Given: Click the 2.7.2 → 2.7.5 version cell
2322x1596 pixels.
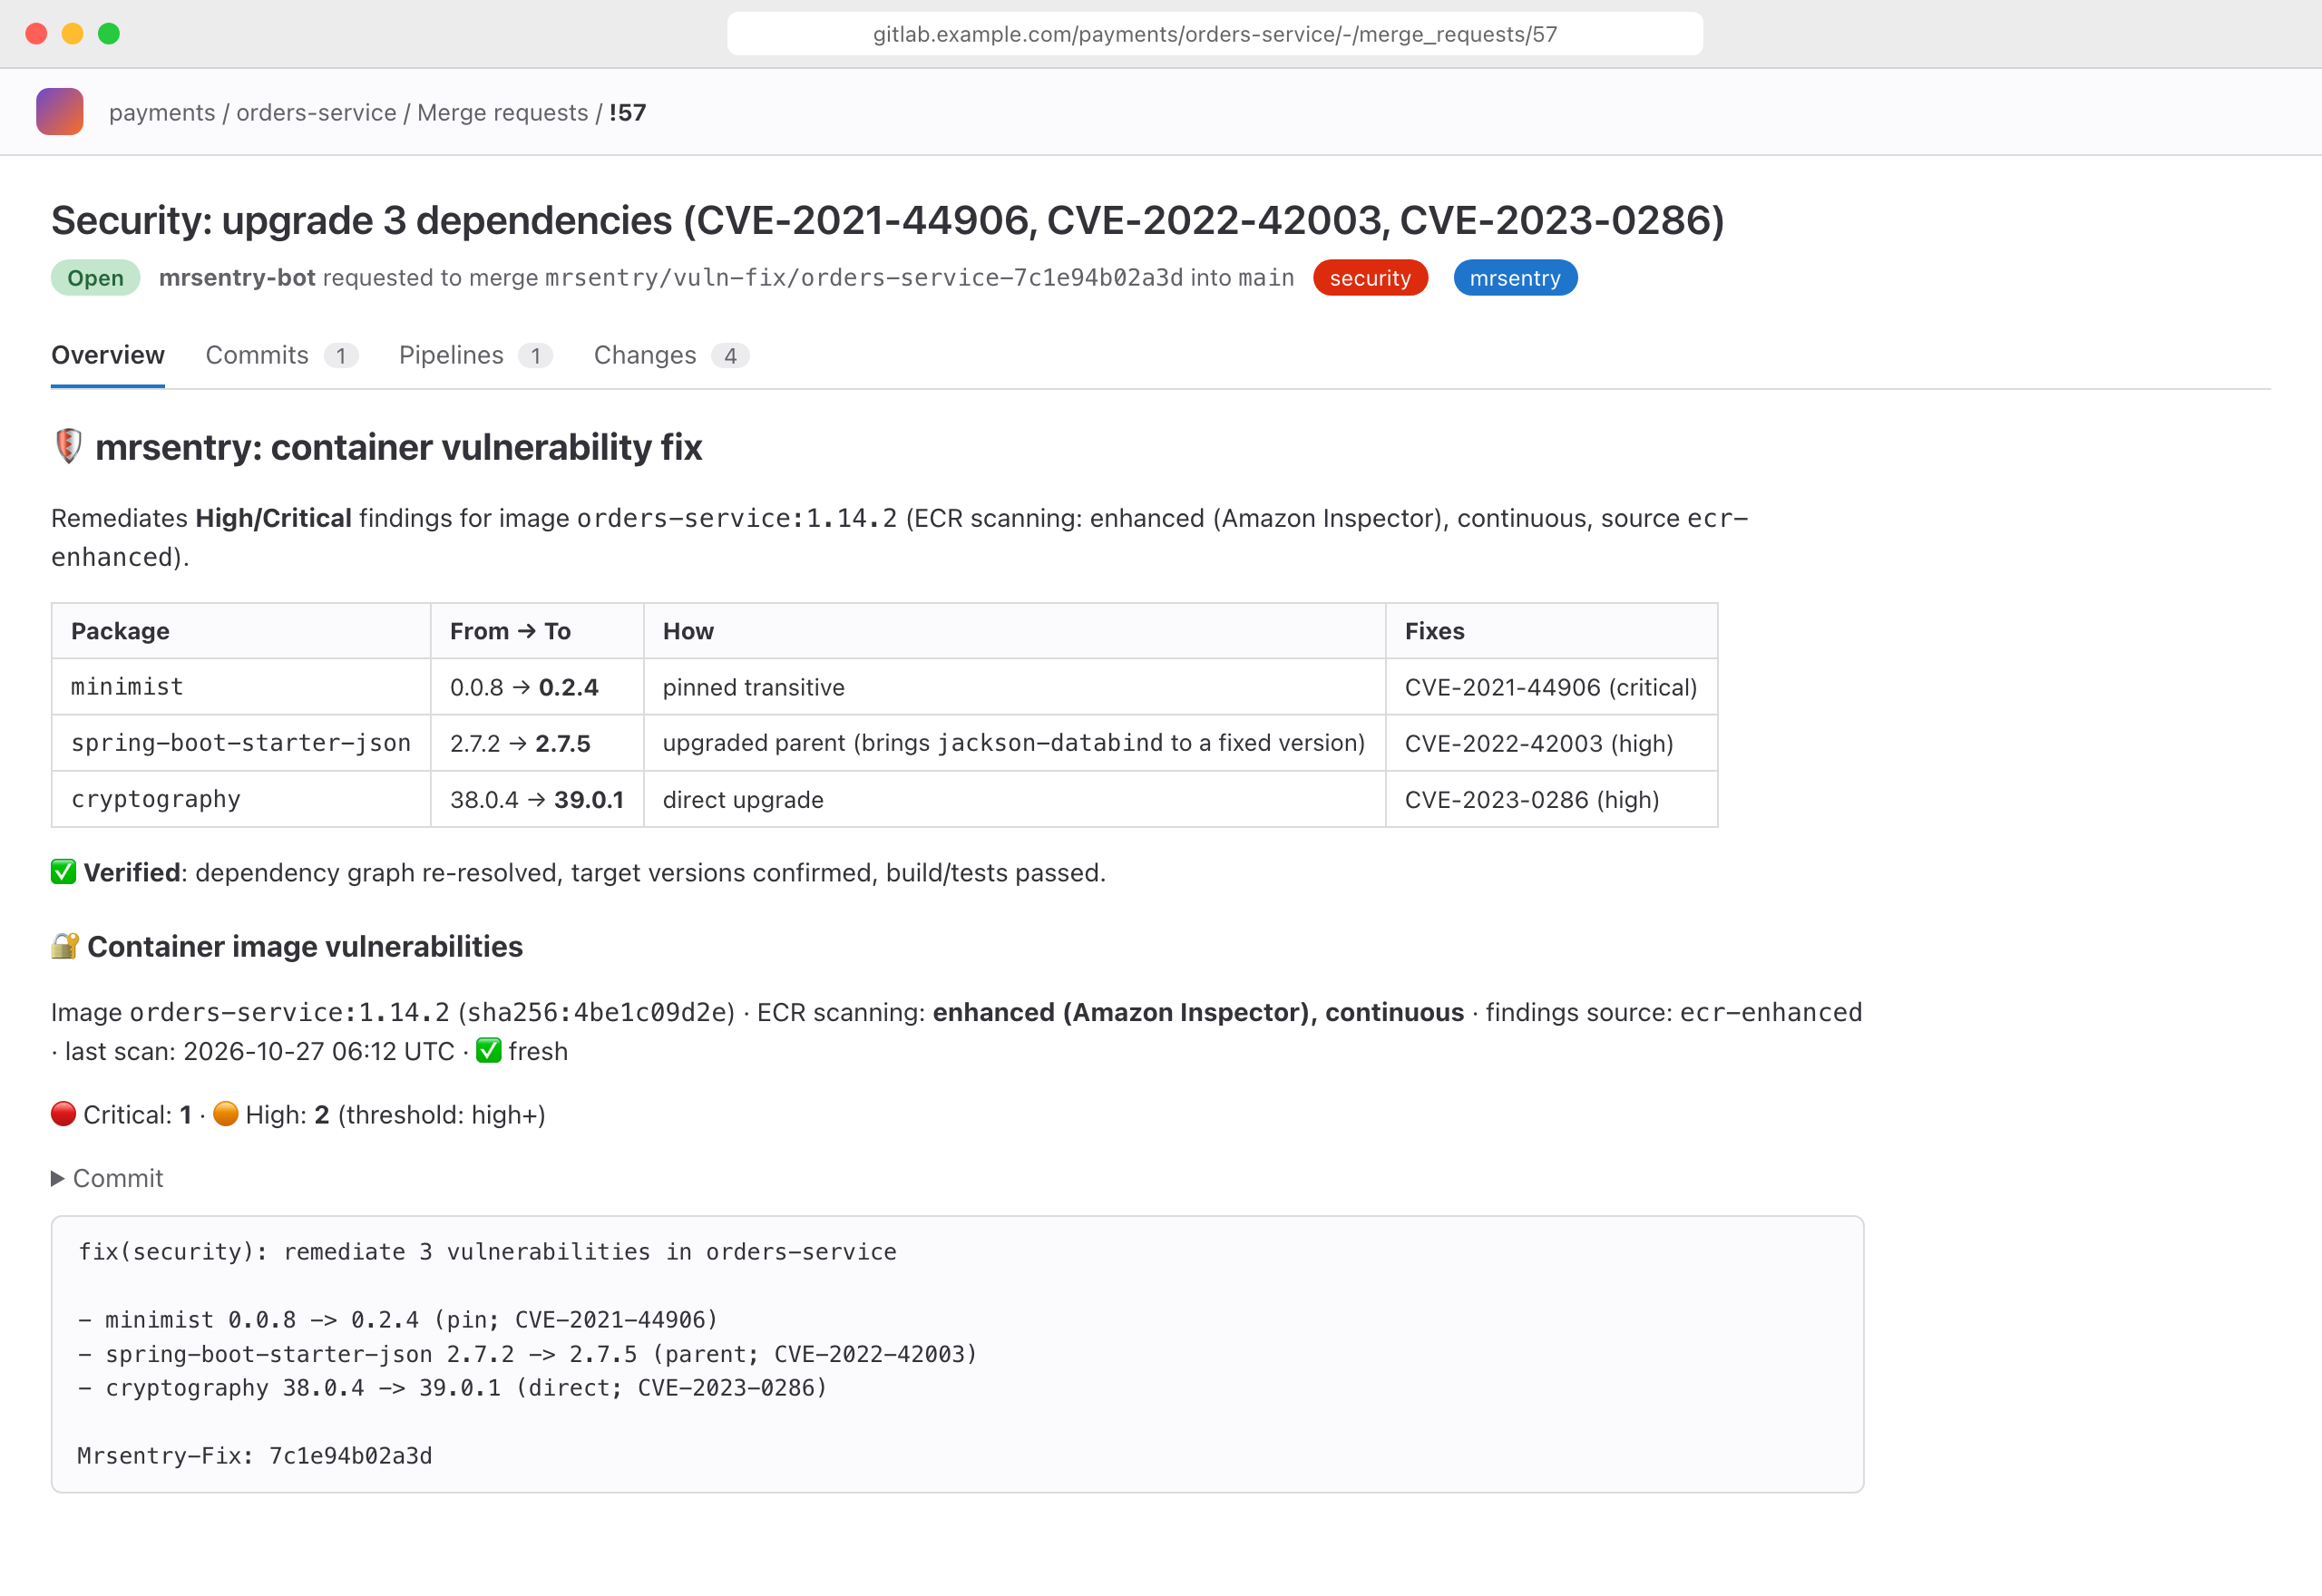Looking at the screenshot, I should point(537,742).
